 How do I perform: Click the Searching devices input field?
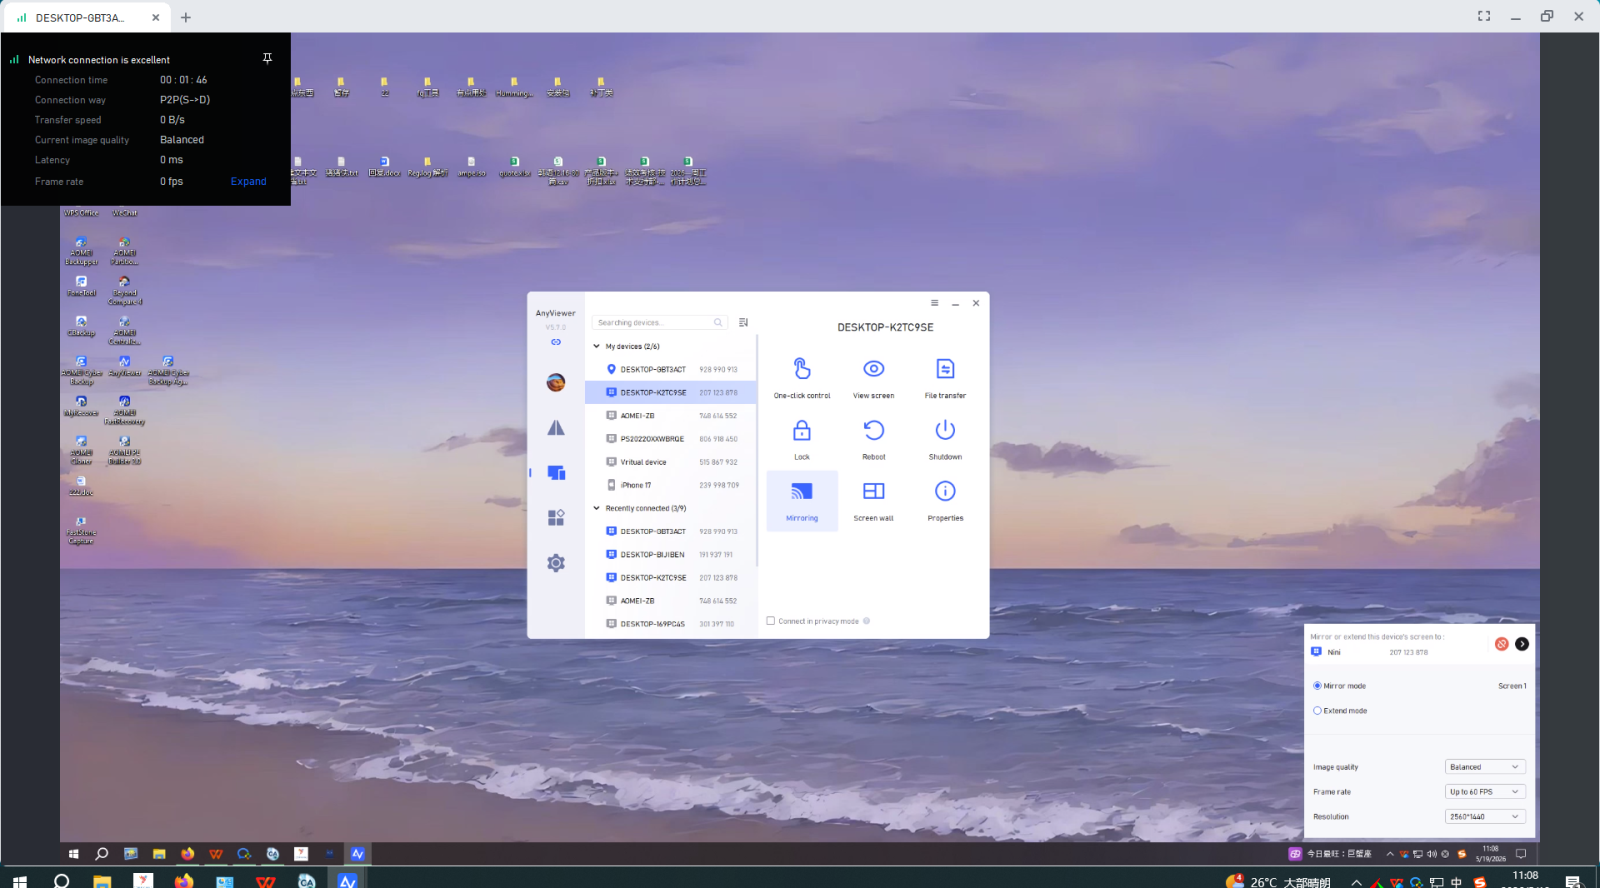pyautogui.click(x=659, y=323)
